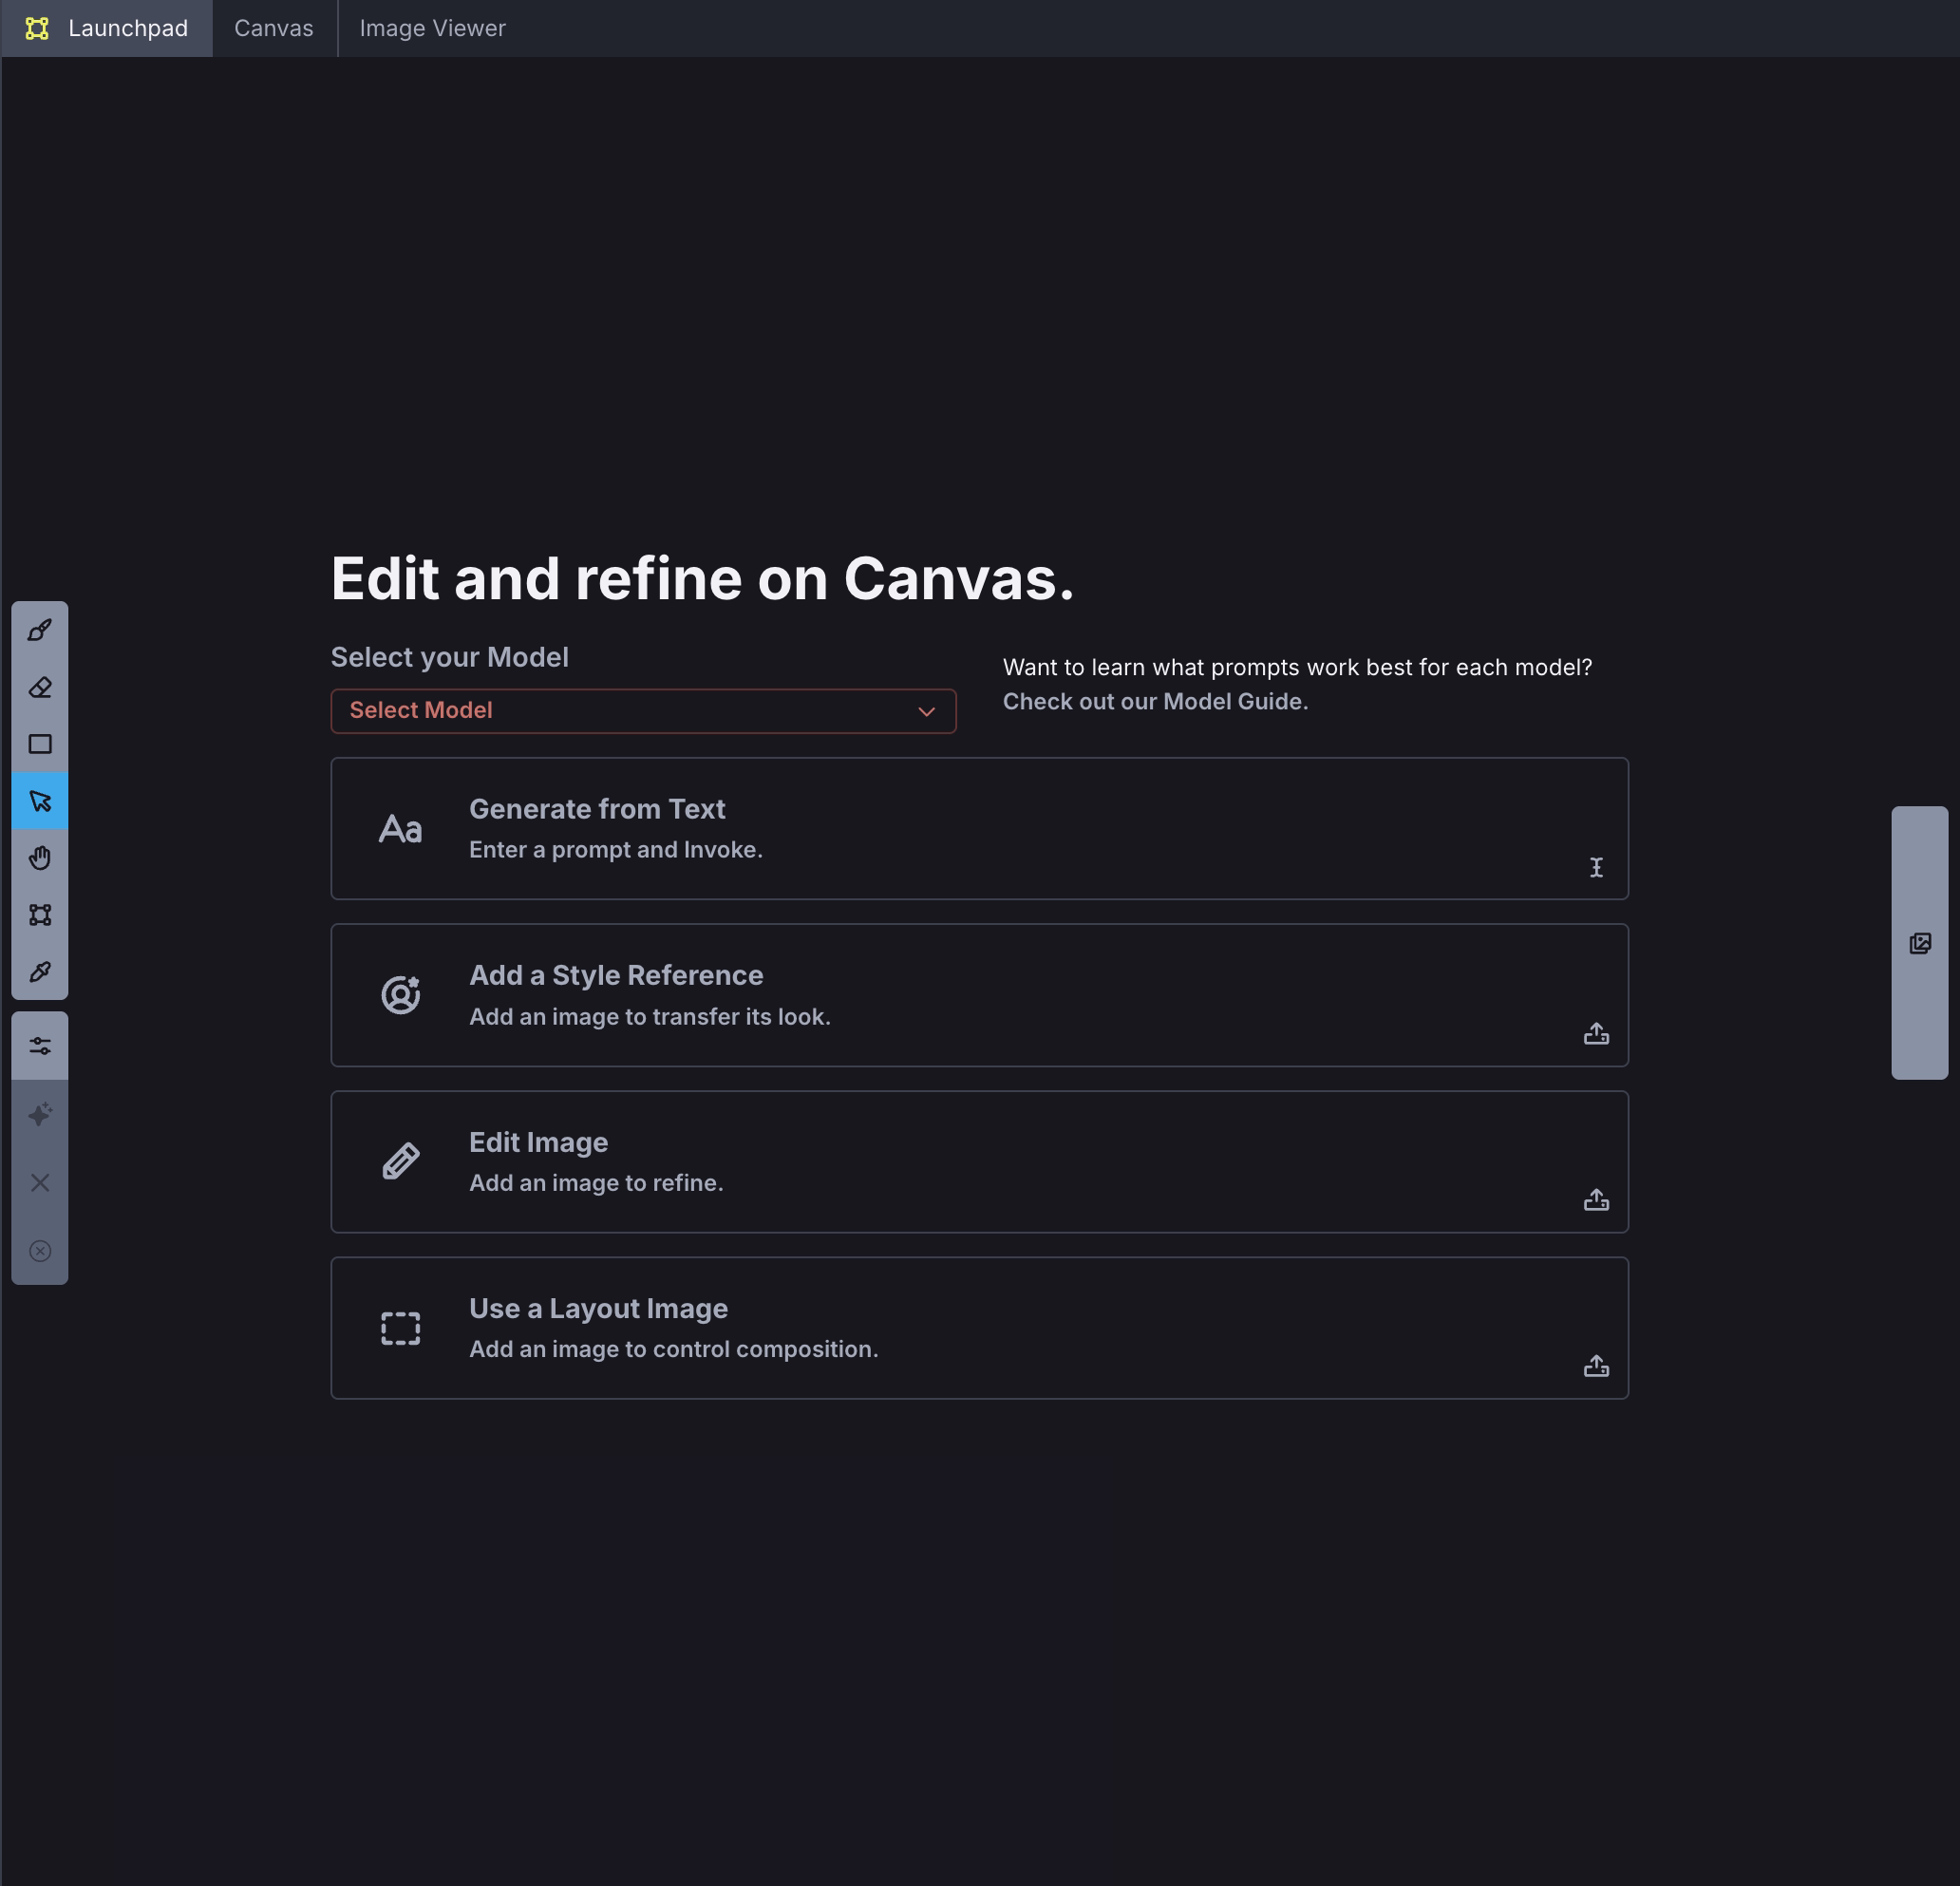Click the cancel current item X icon
Screen dimensions: 1960x1886
point(40,1183)
